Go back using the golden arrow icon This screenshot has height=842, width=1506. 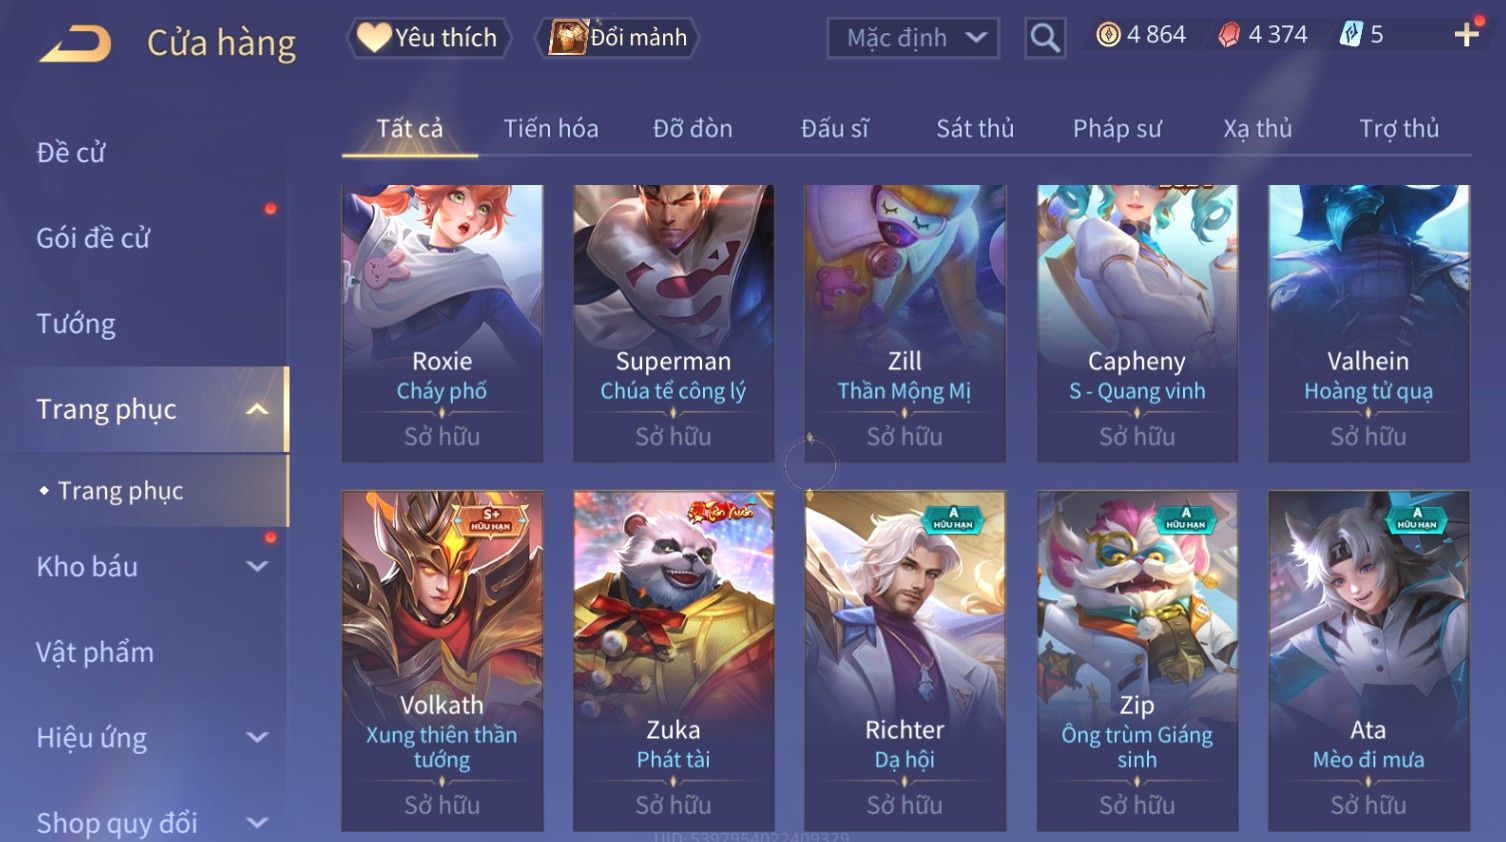tap(75, 44)
